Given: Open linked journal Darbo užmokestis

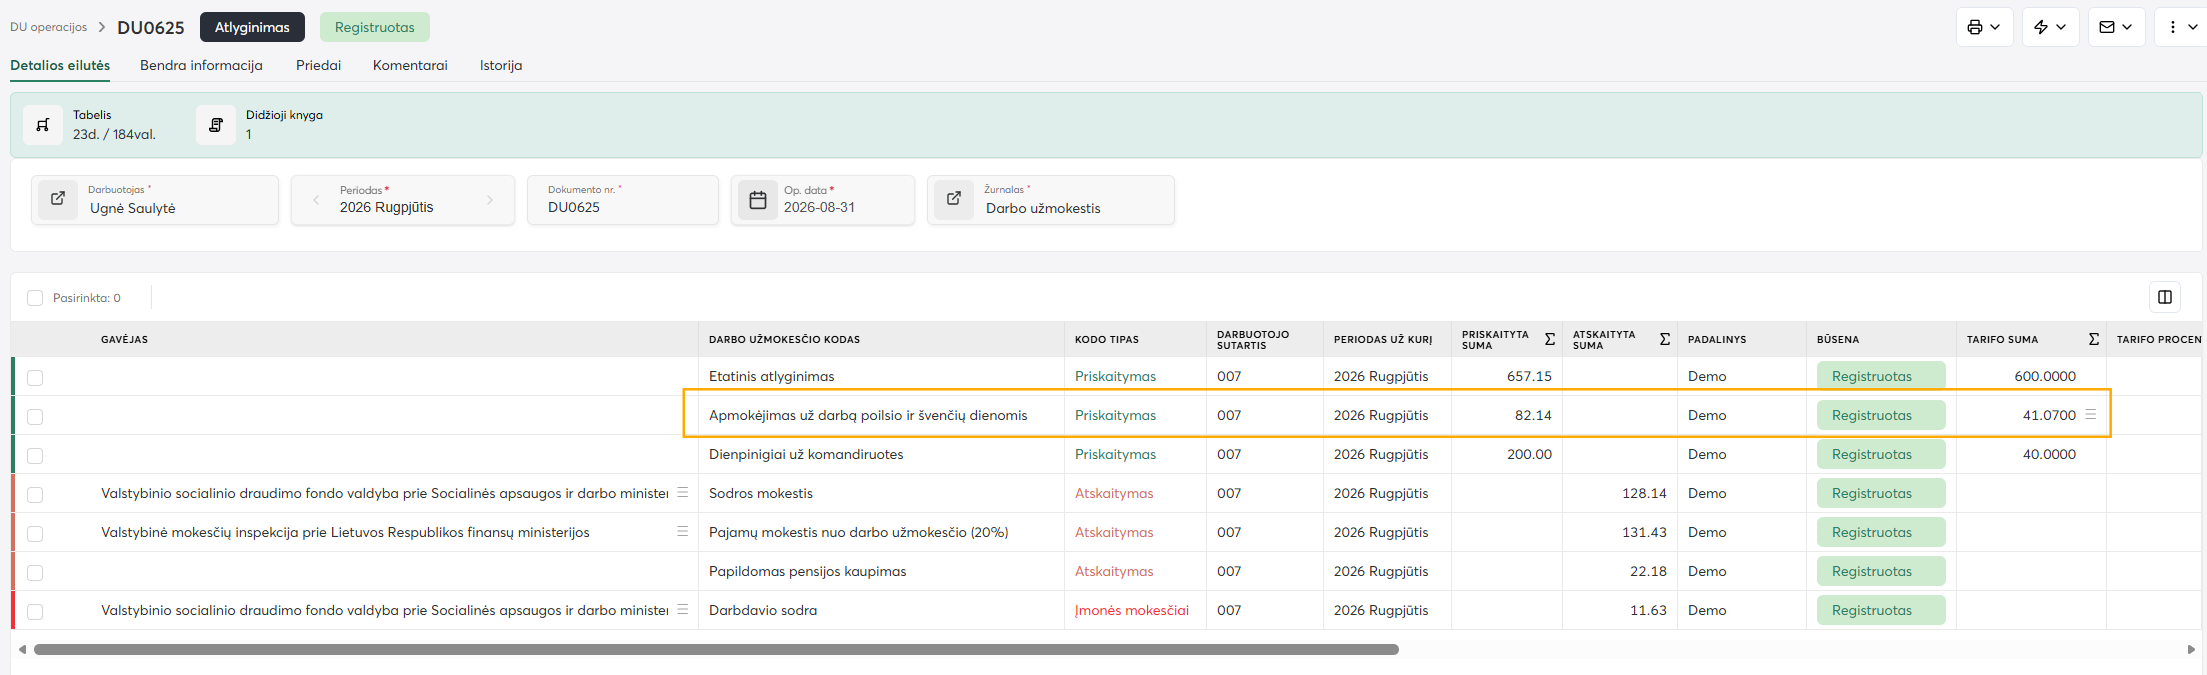Looking at the screenshot, I should tap(954, 198).
